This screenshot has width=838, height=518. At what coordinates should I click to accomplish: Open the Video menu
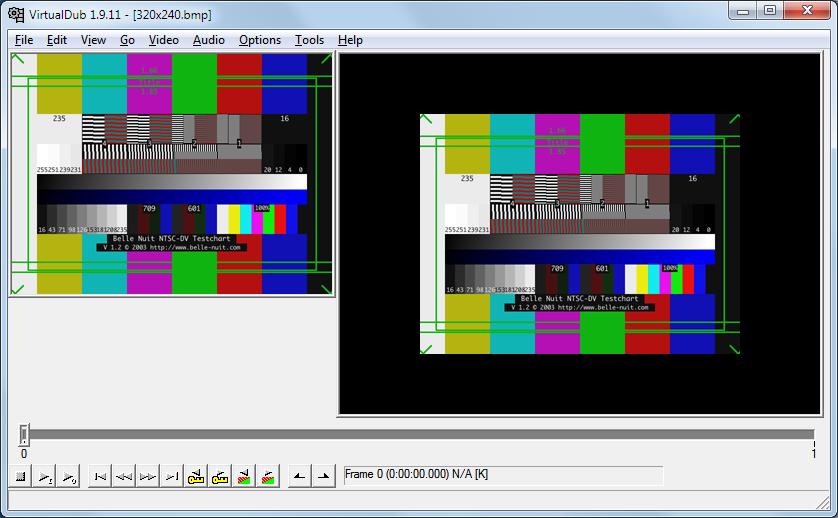[164, 40]
